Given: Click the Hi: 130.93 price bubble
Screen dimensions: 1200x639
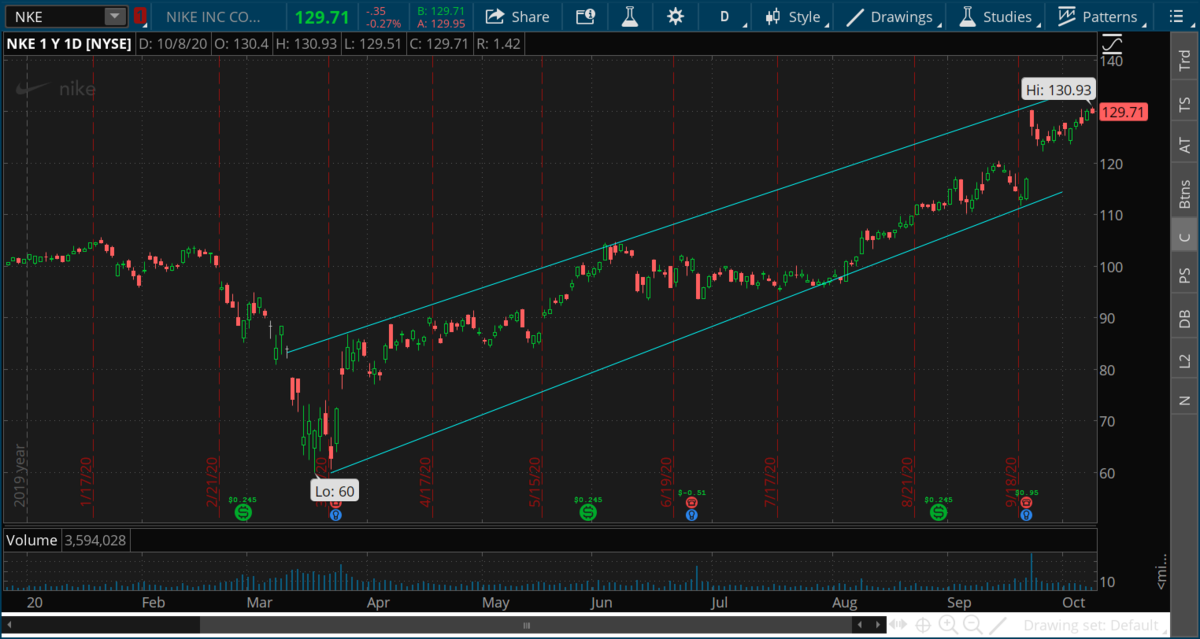Looking at the screenshot, I should coord(1058,89).
